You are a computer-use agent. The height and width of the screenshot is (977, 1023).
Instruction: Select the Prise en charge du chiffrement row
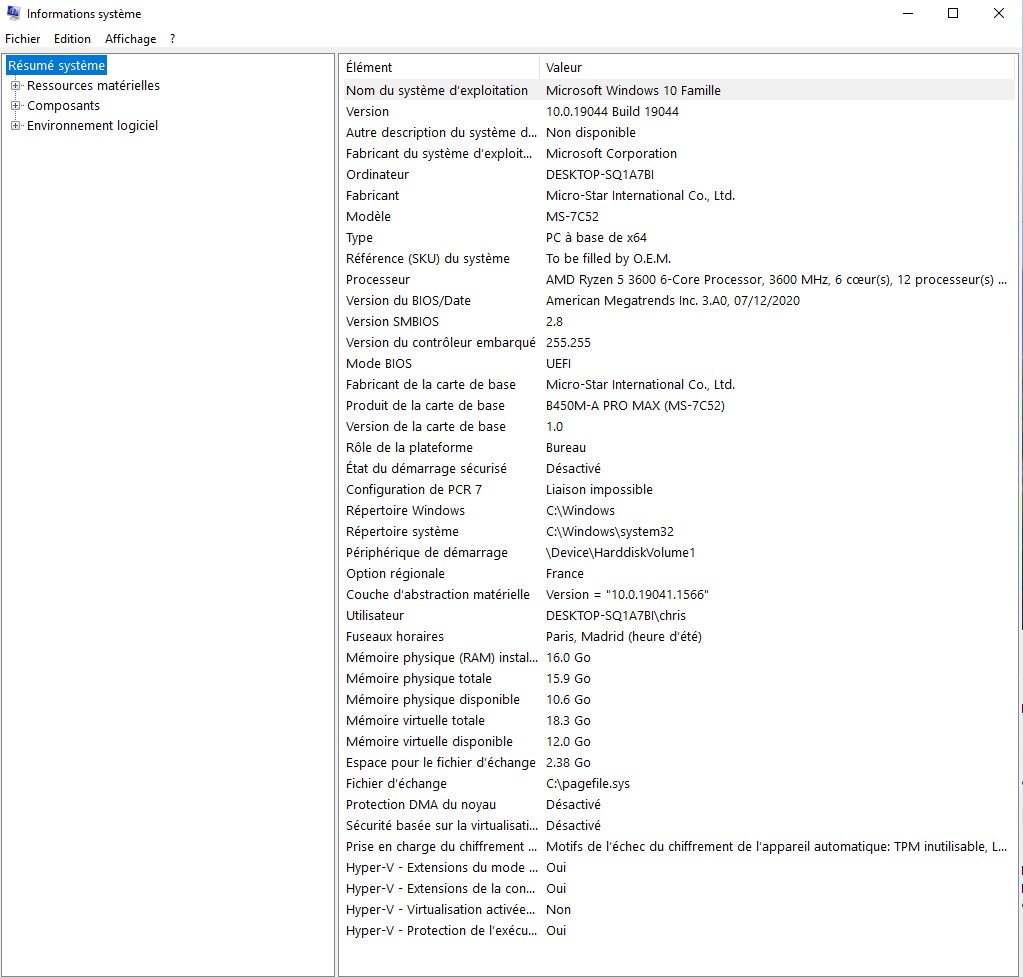click(679, 846)
